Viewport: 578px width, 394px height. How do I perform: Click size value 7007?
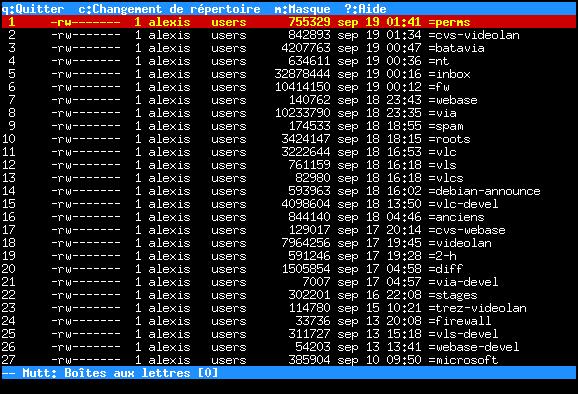point(316,282)
